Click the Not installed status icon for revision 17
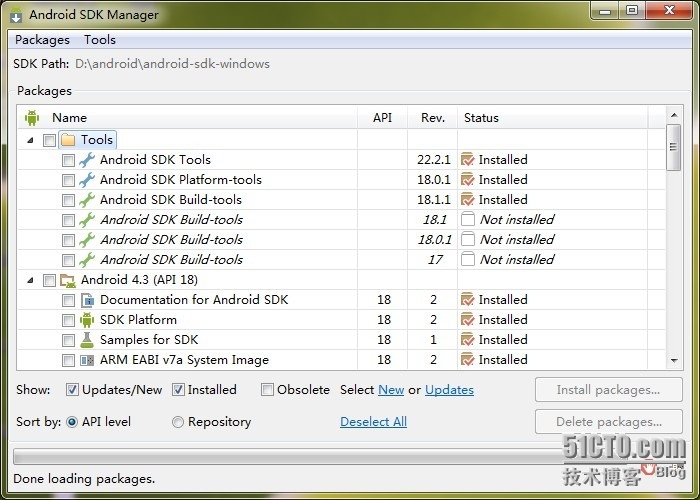Viewport: 700px width, 500px height. [467, 259]
